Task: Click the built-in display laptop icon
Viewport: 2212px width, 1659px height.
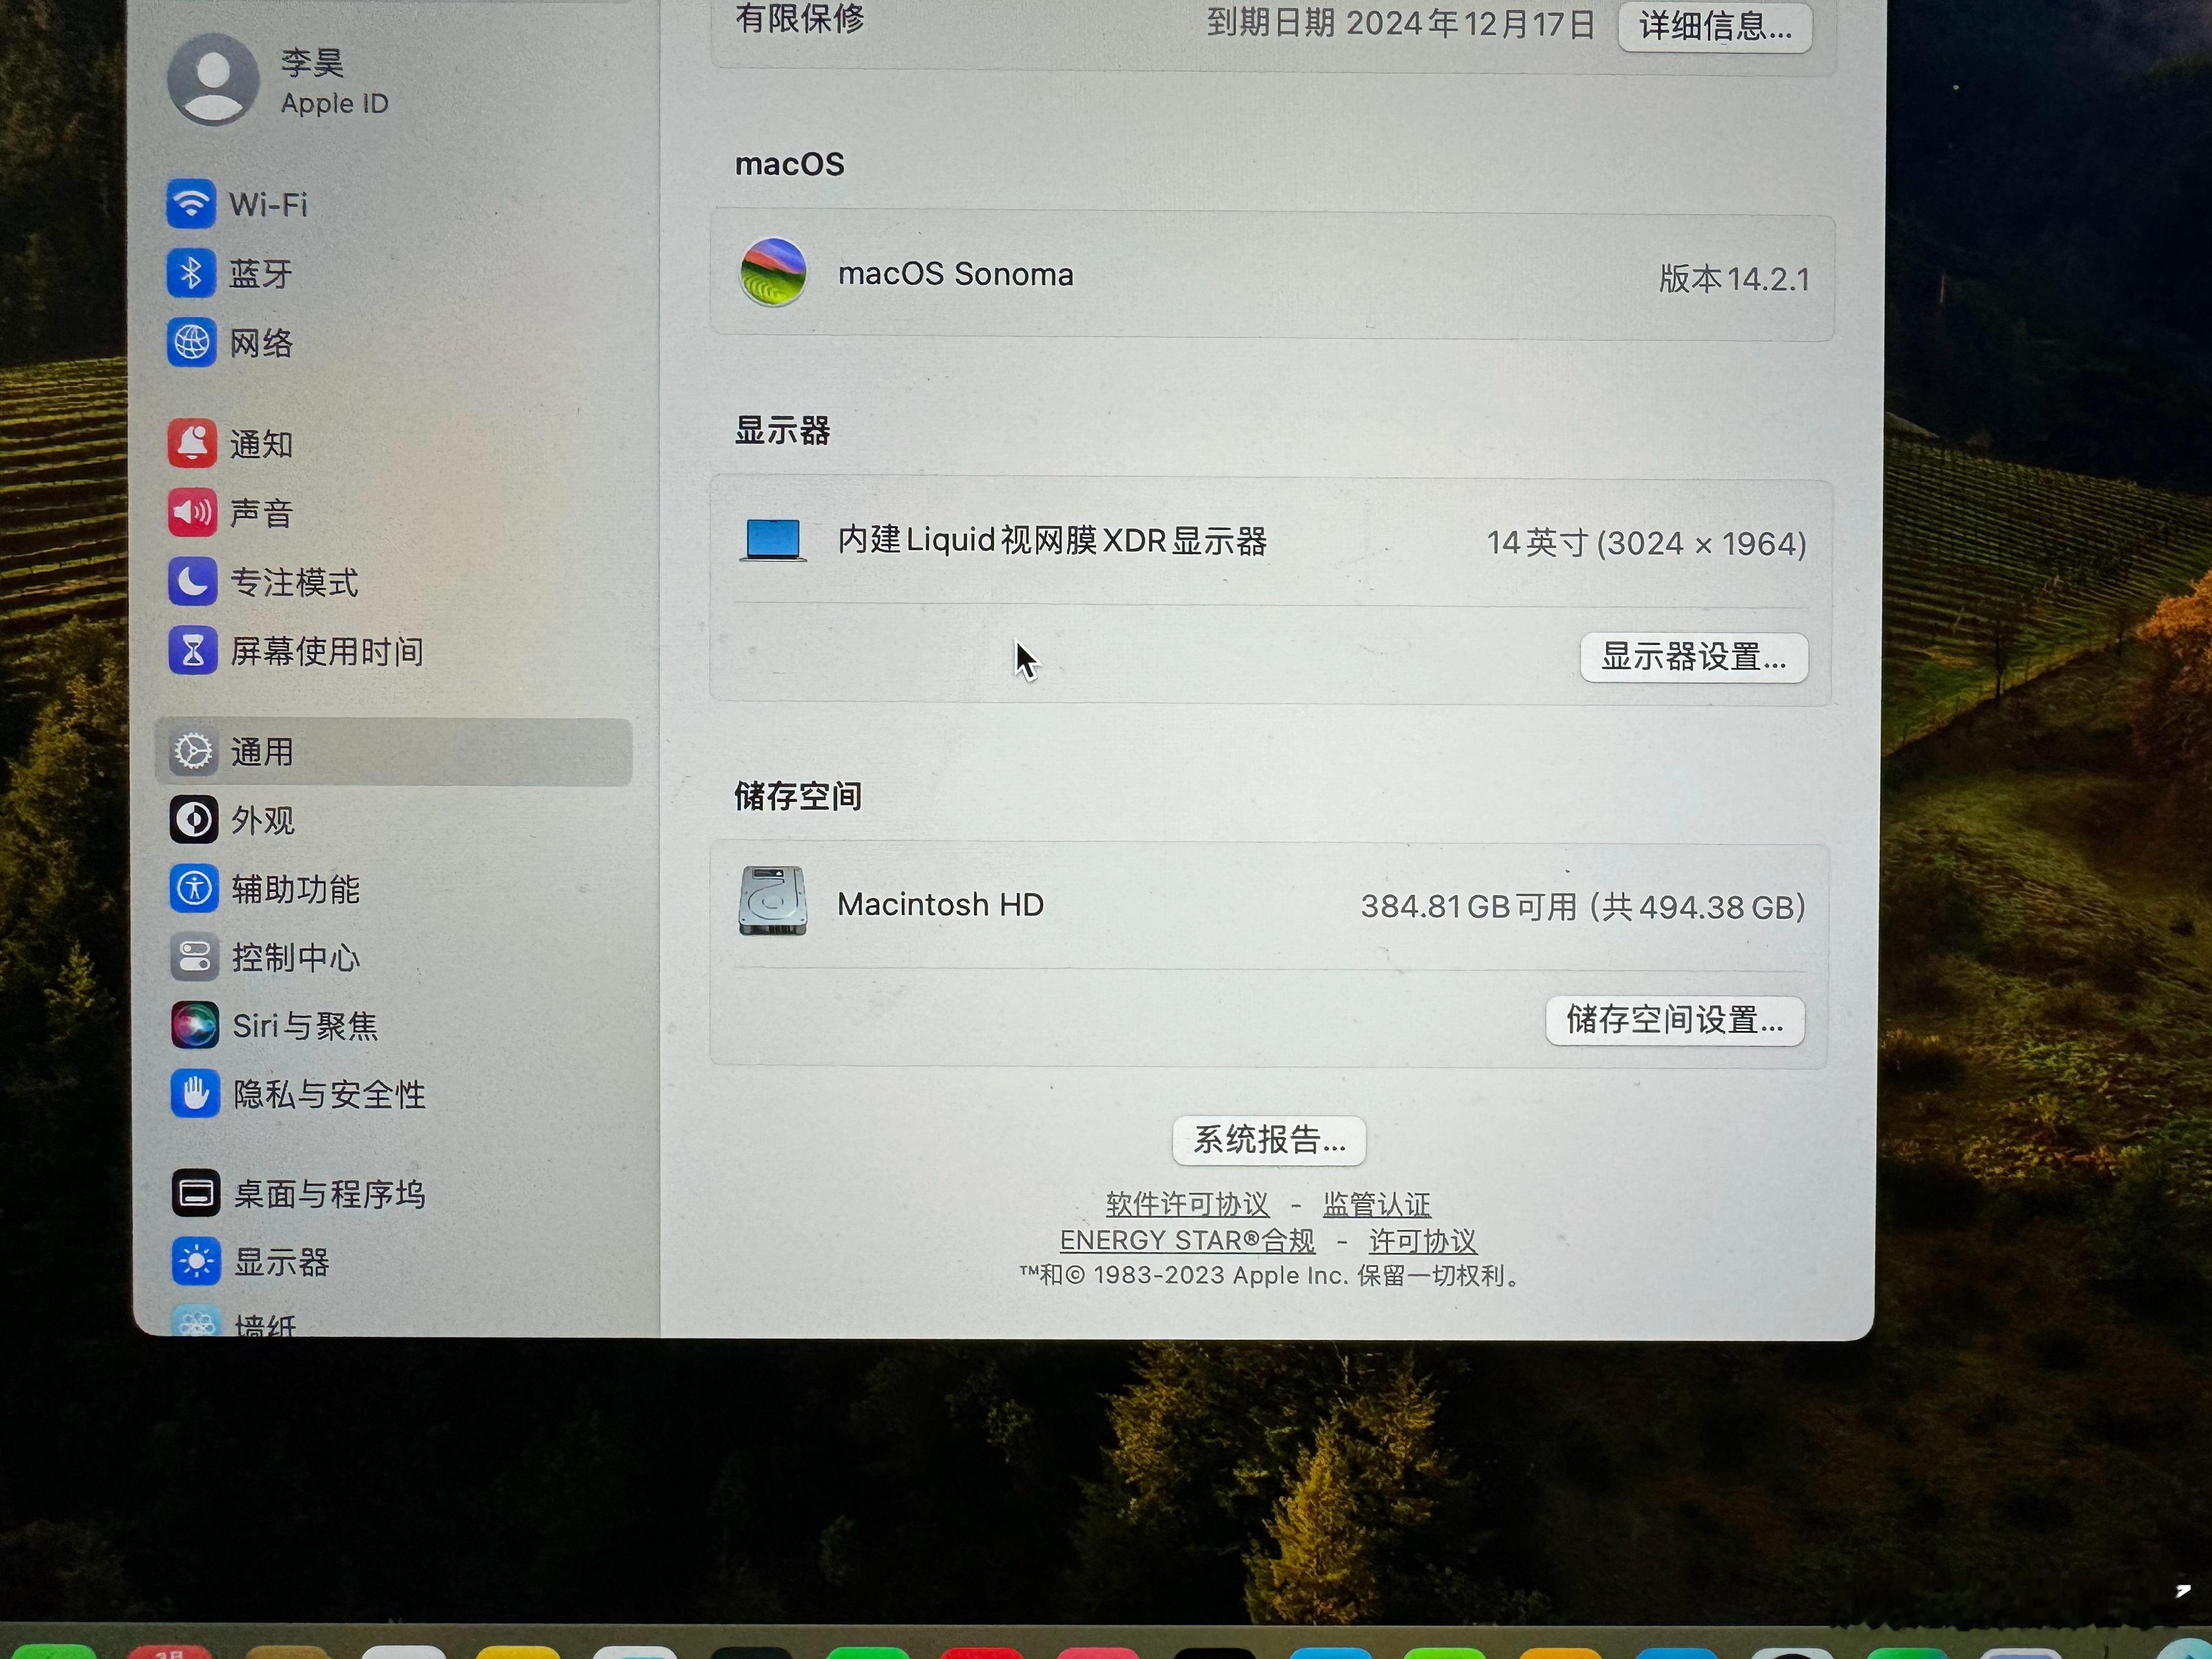Action: (773, 541)
